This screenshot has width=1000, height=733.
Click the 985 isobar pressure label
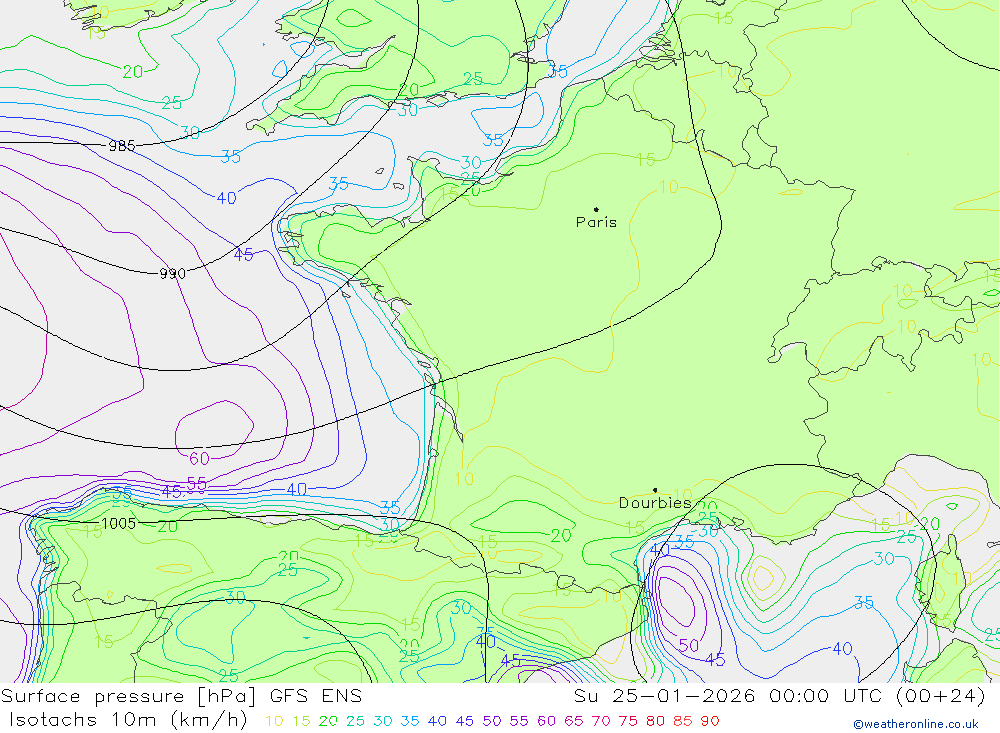[121, 145]
